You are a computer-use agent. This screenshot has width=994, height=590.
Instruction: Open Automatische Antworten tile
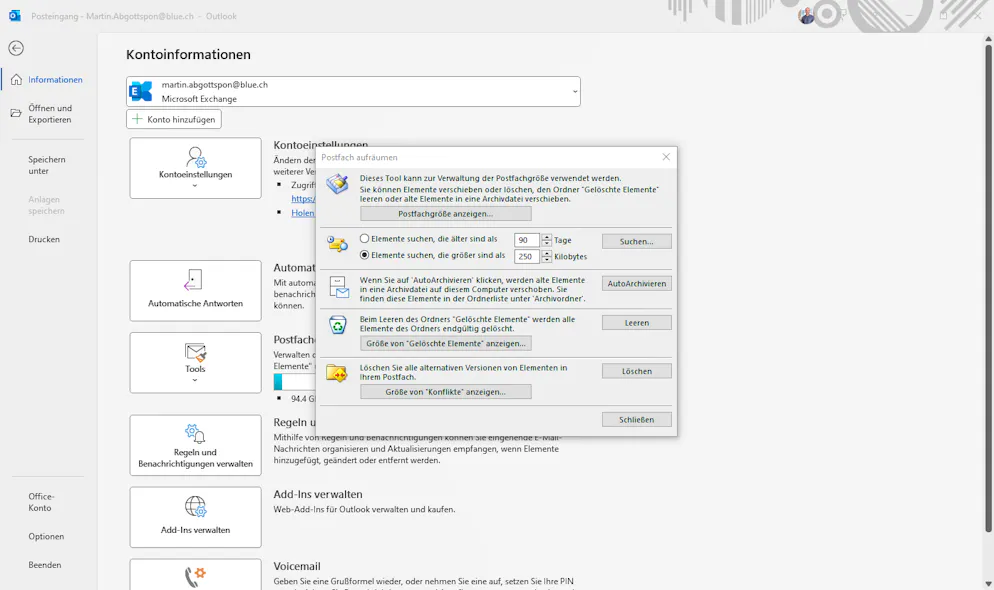195,290
